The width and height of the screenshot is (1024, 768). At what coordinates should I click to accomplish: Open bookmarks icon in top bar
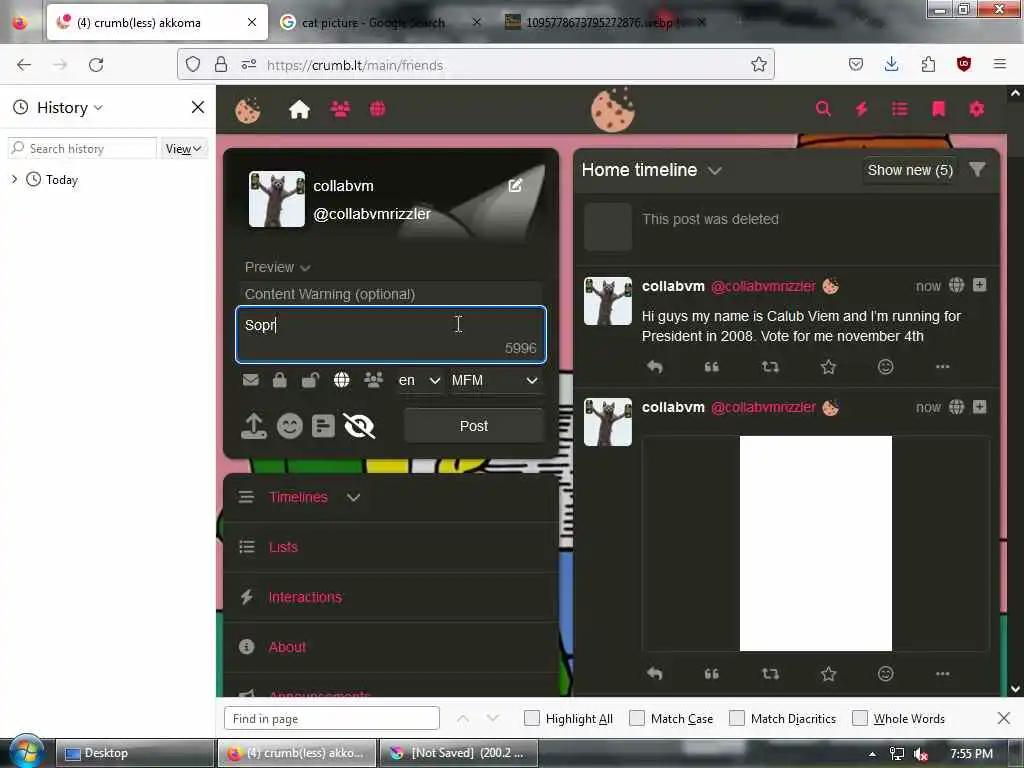point(938,108)
